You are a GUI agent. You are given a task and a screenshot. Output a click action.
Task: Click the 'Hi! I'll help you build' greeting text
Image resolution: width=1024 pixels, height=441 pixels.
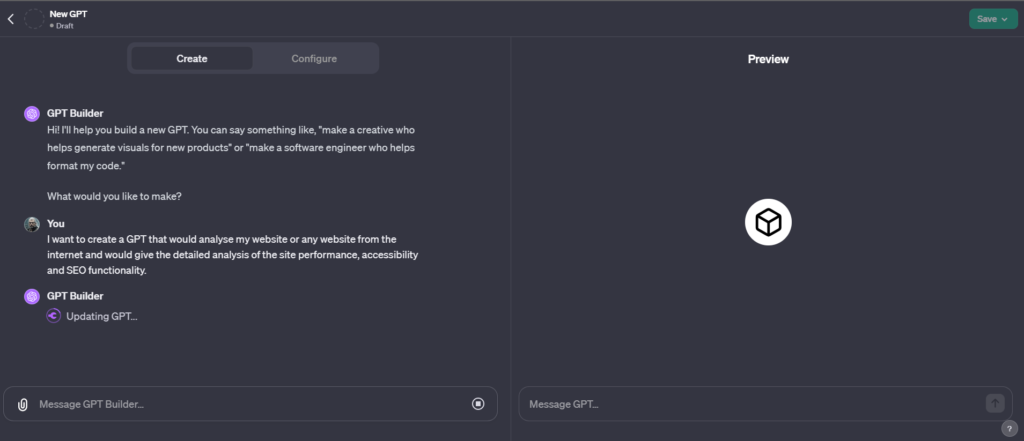[231, 148]
